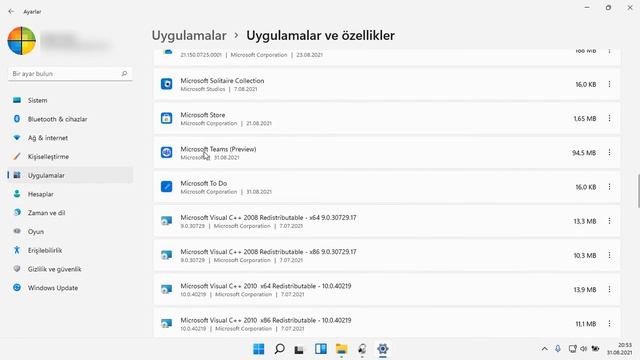Screen dimensions: 640x360
Task: Open Ağ & internet settings
Action: click(x=70, y=138)
